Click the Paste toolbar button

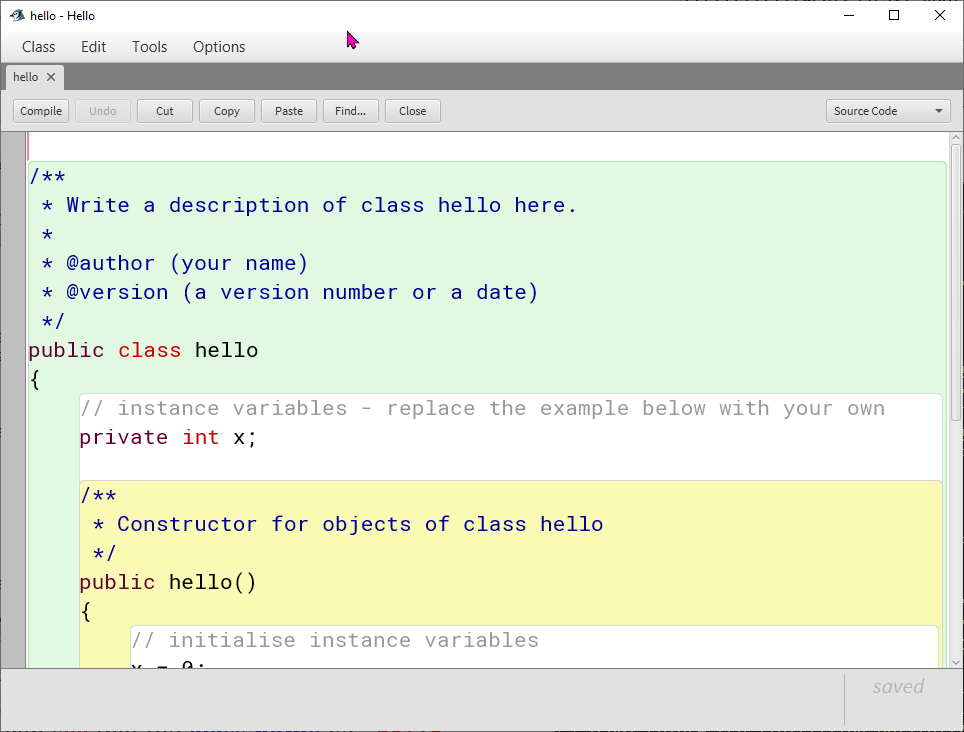click(289, 111)
